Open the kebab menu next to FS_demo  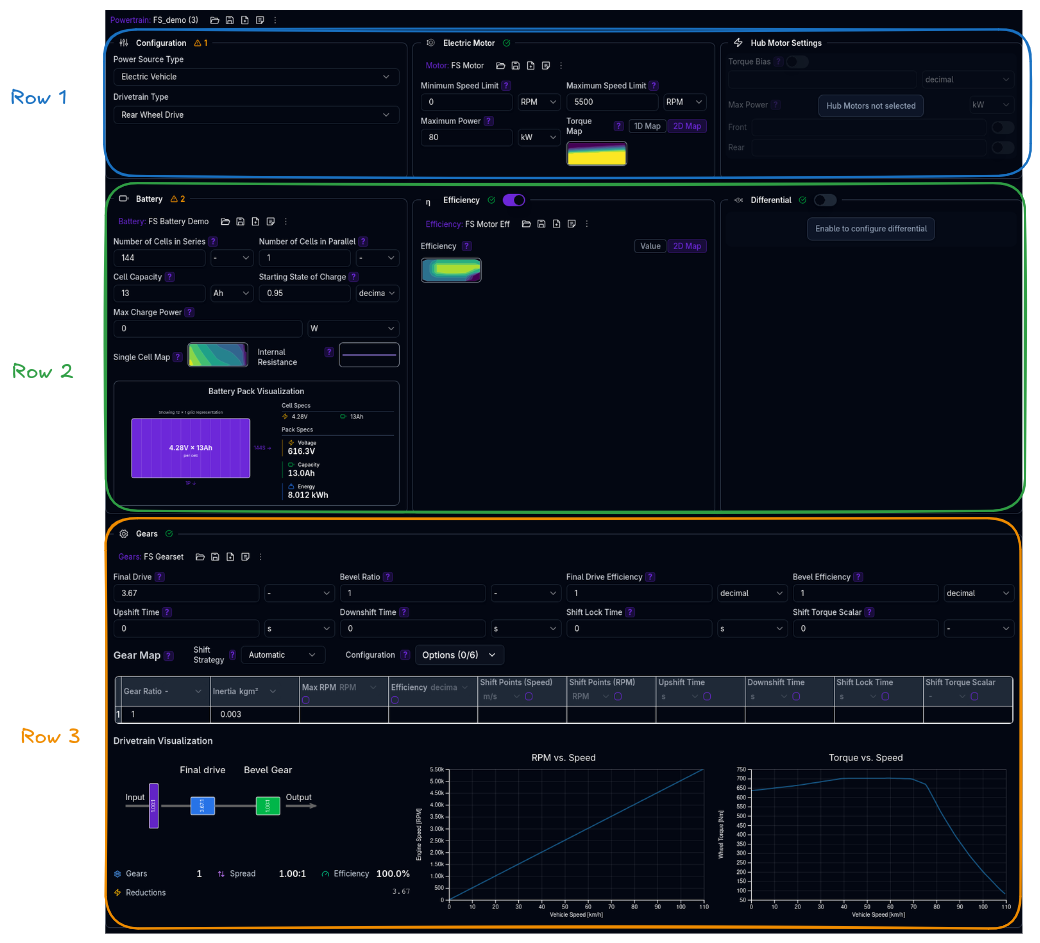(x=275, y=19)
